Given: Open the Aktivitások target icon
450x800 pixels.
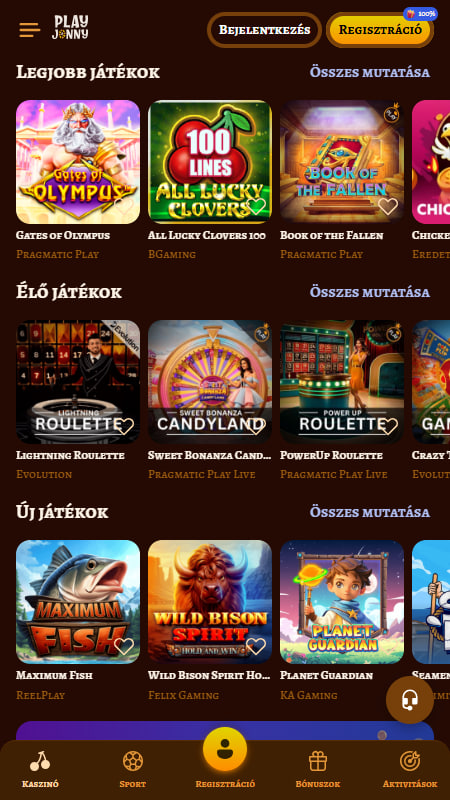Looking at the screenshot, I should 410,769.
